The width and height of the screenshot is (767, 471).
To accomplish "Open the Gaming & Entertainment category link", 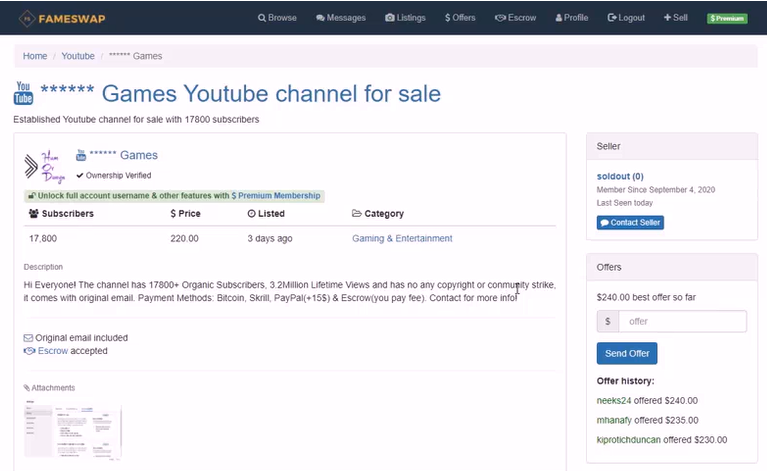I will (x=402, y=238).
